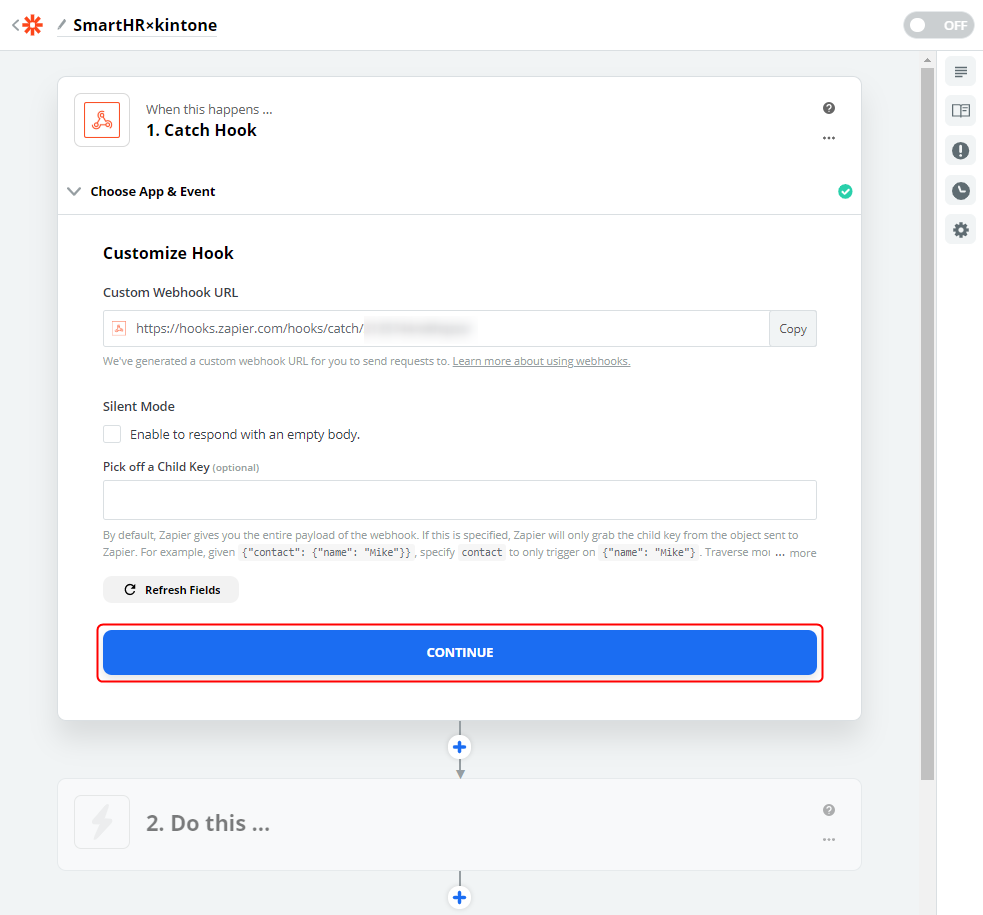Click the green check status icon
The height and width of the screenshot is (915, 983).
tap(845, 191)
